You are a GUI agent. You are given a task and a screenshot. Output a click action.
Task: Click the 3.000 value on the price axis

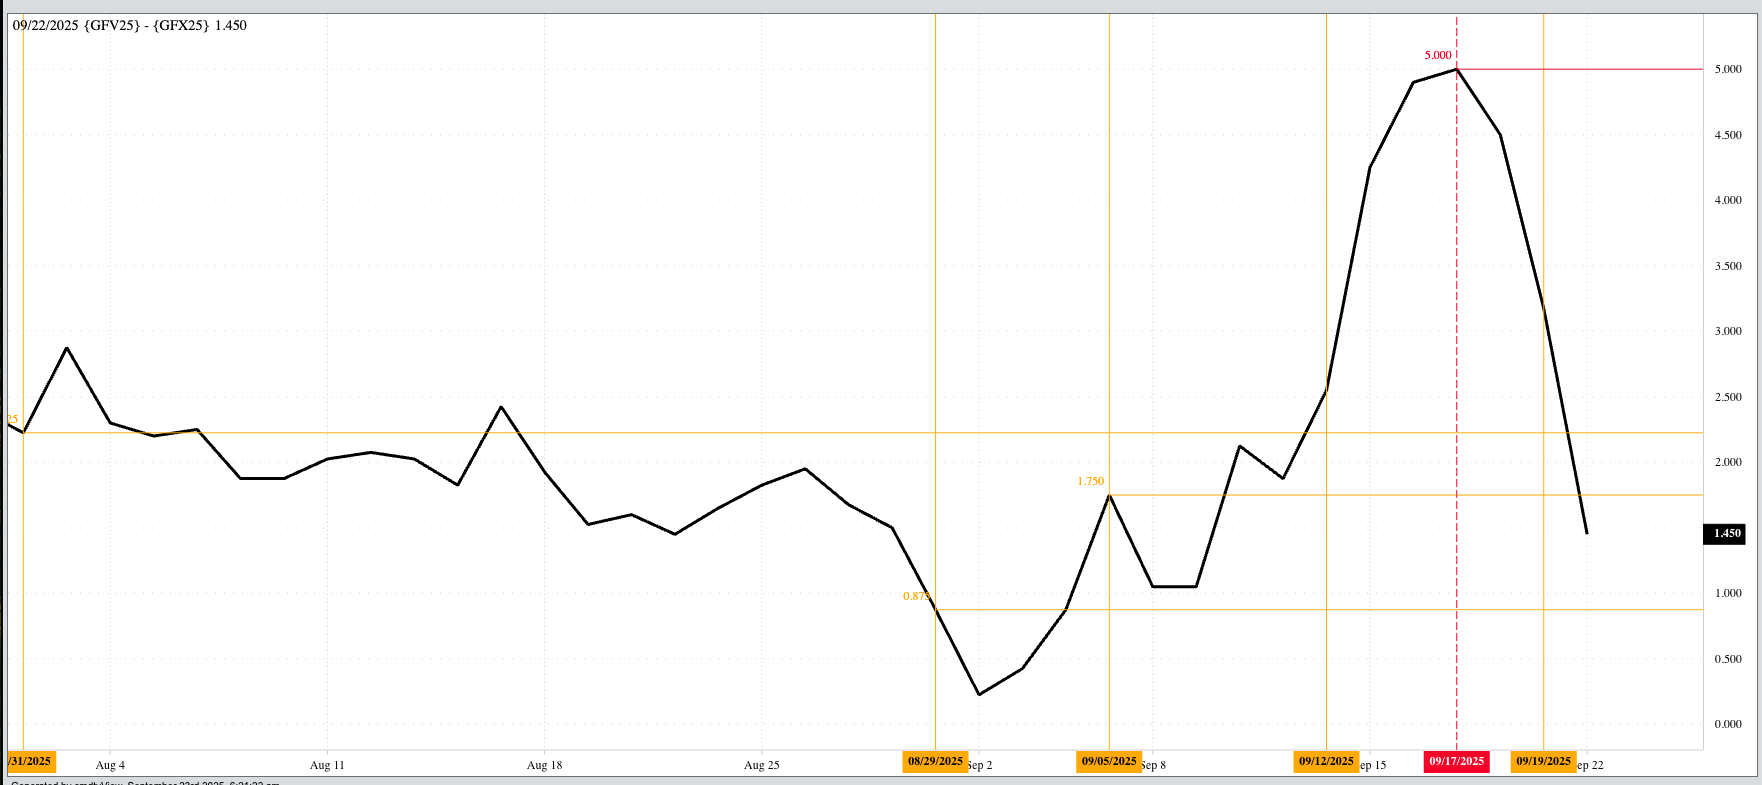pos(1728,331)
